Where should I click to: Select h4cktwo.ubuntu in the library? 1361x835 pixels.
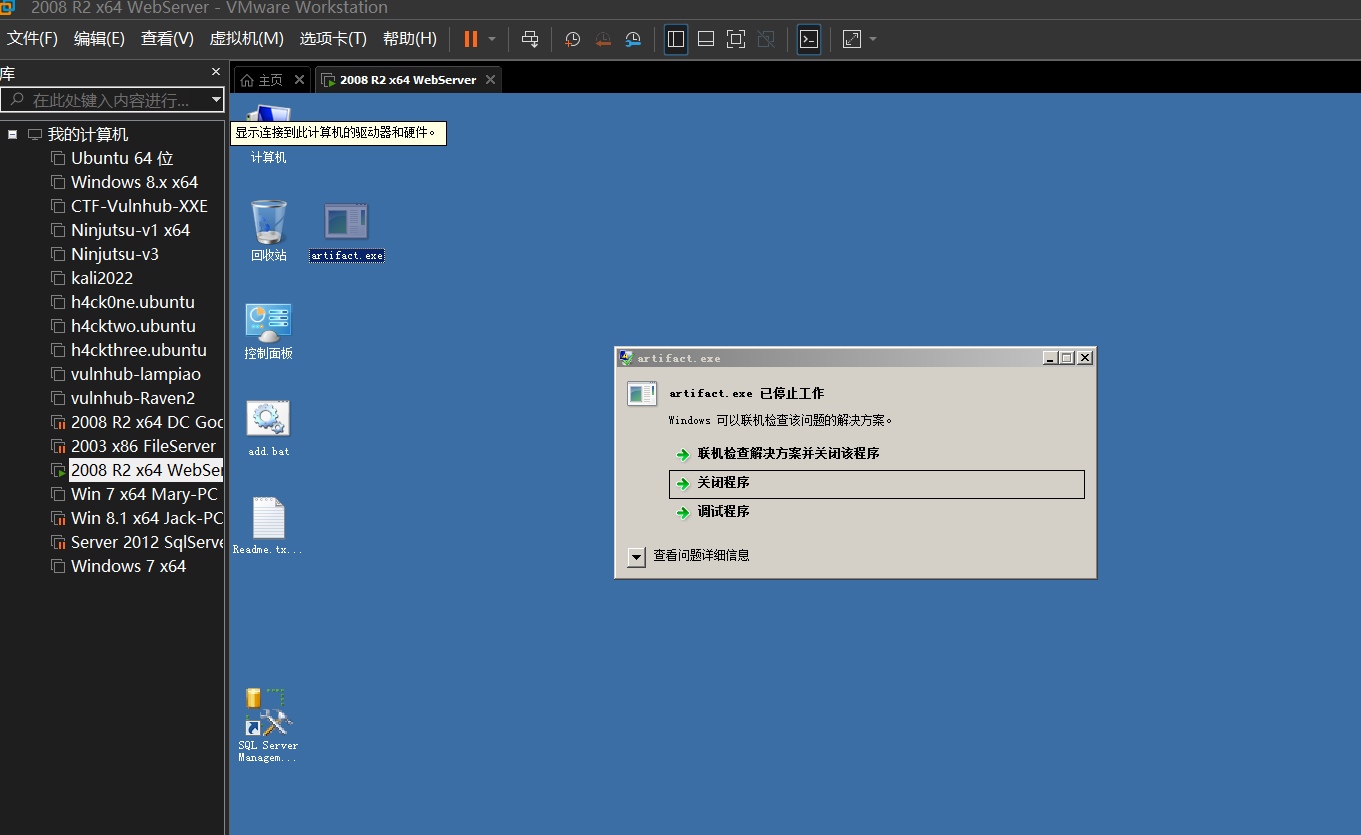tap(133, 326)
